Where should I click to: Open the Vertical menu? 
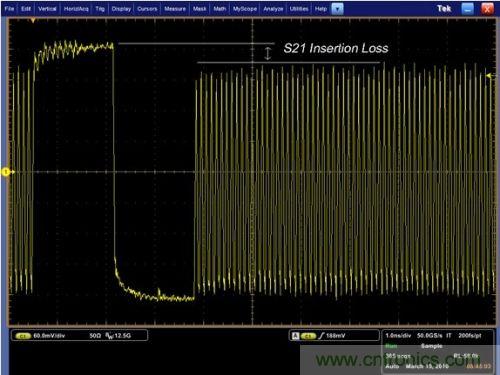pos(47,9)
